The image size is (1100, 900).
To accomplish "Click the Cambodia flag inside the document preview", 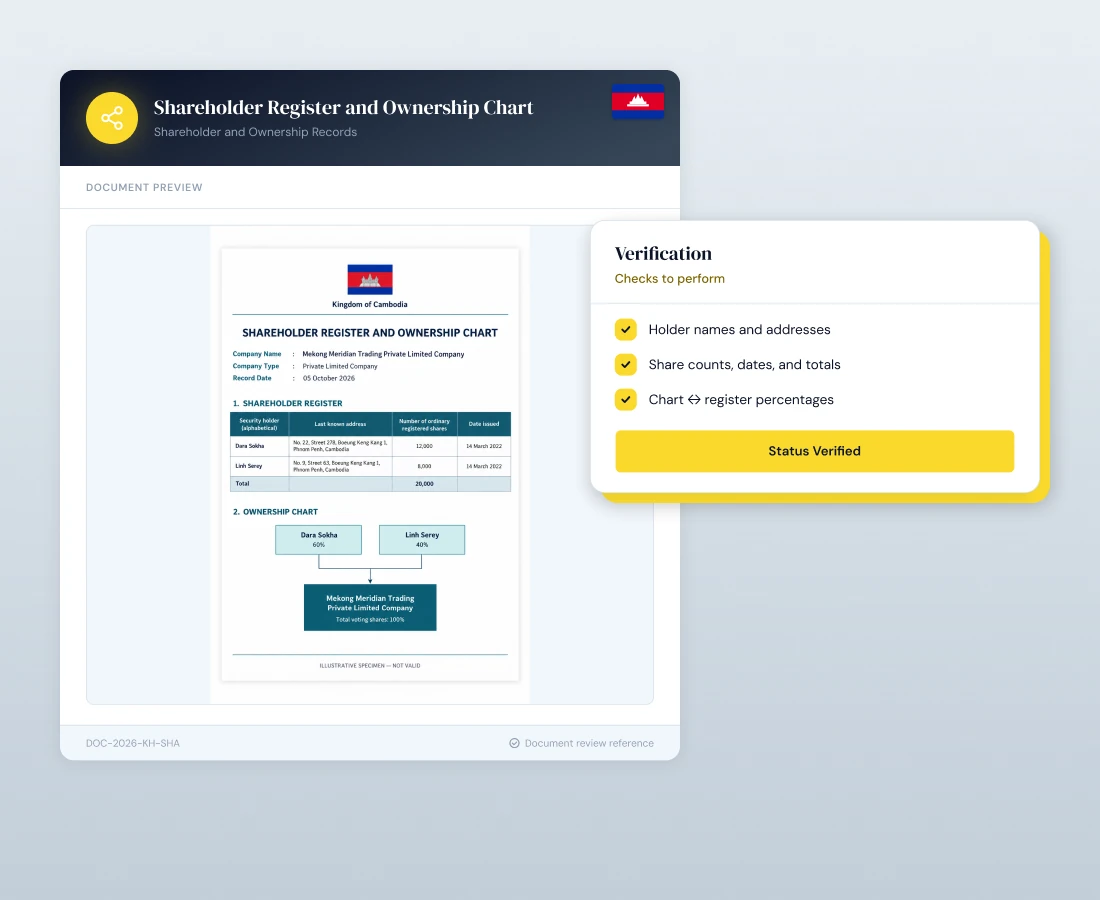I will click(x=370, y=280).
